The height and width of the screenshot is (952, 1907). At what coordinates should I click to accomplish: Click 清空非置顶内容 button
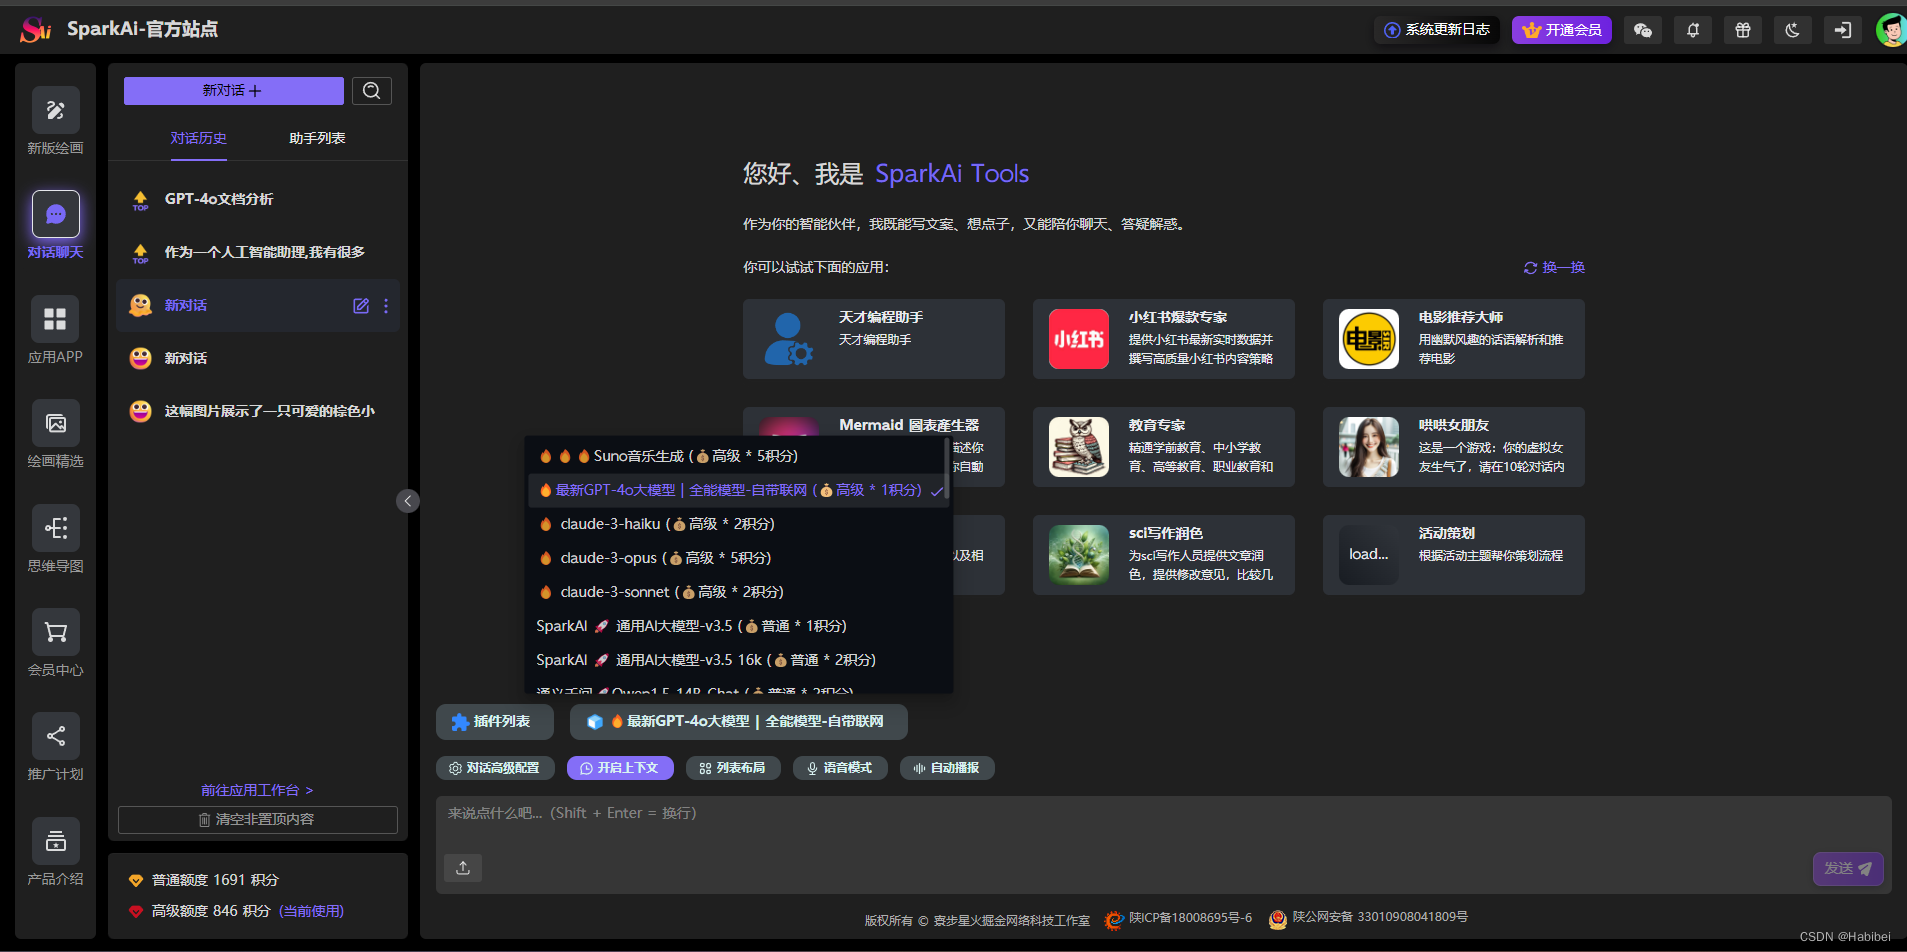(x=258, y=820)
